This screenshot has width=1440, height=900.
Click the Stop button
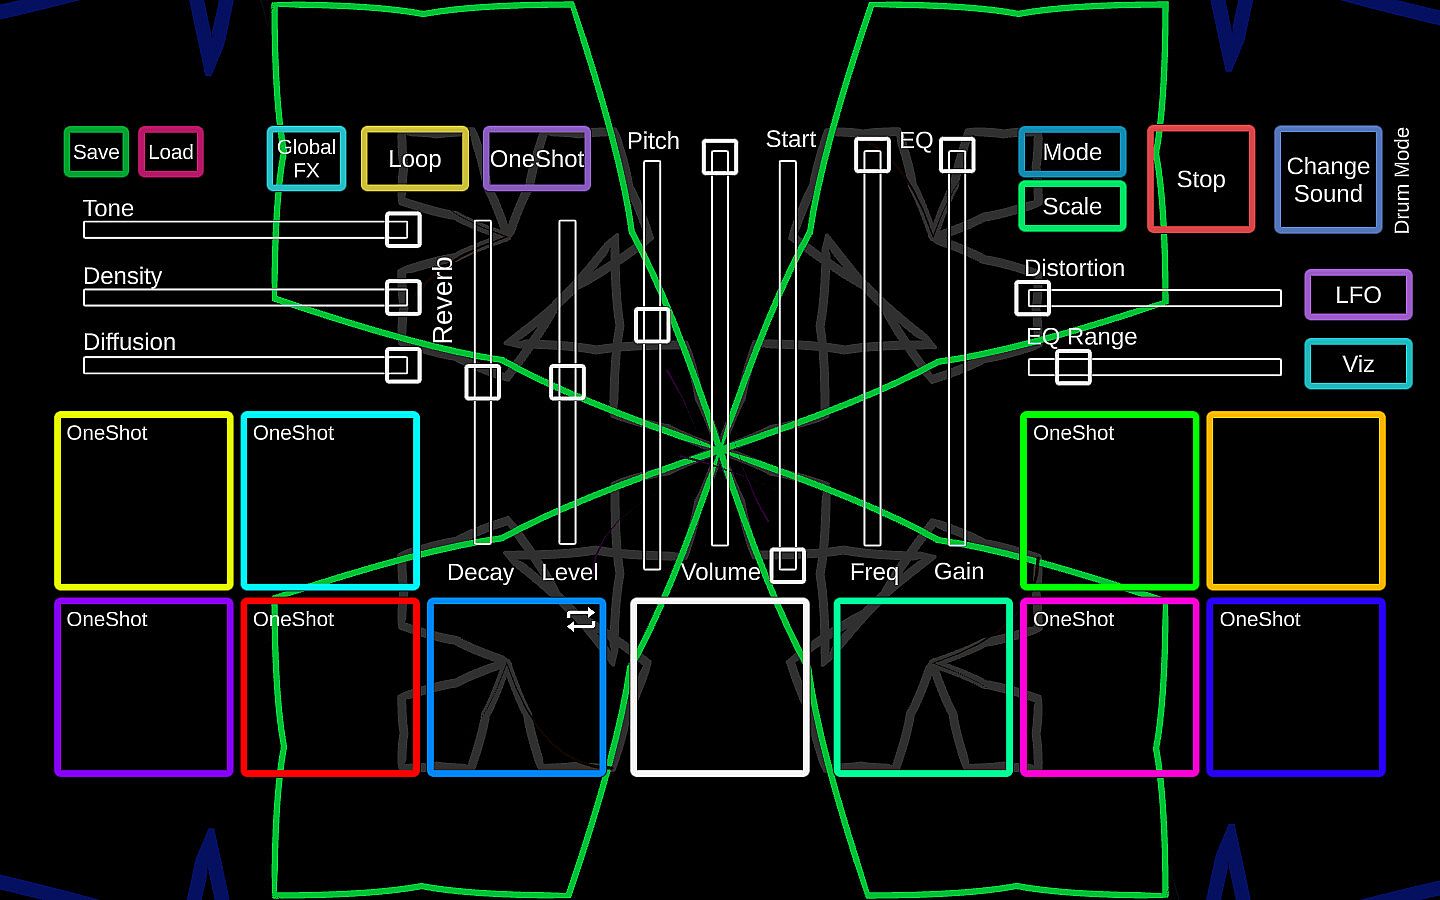1201,180
